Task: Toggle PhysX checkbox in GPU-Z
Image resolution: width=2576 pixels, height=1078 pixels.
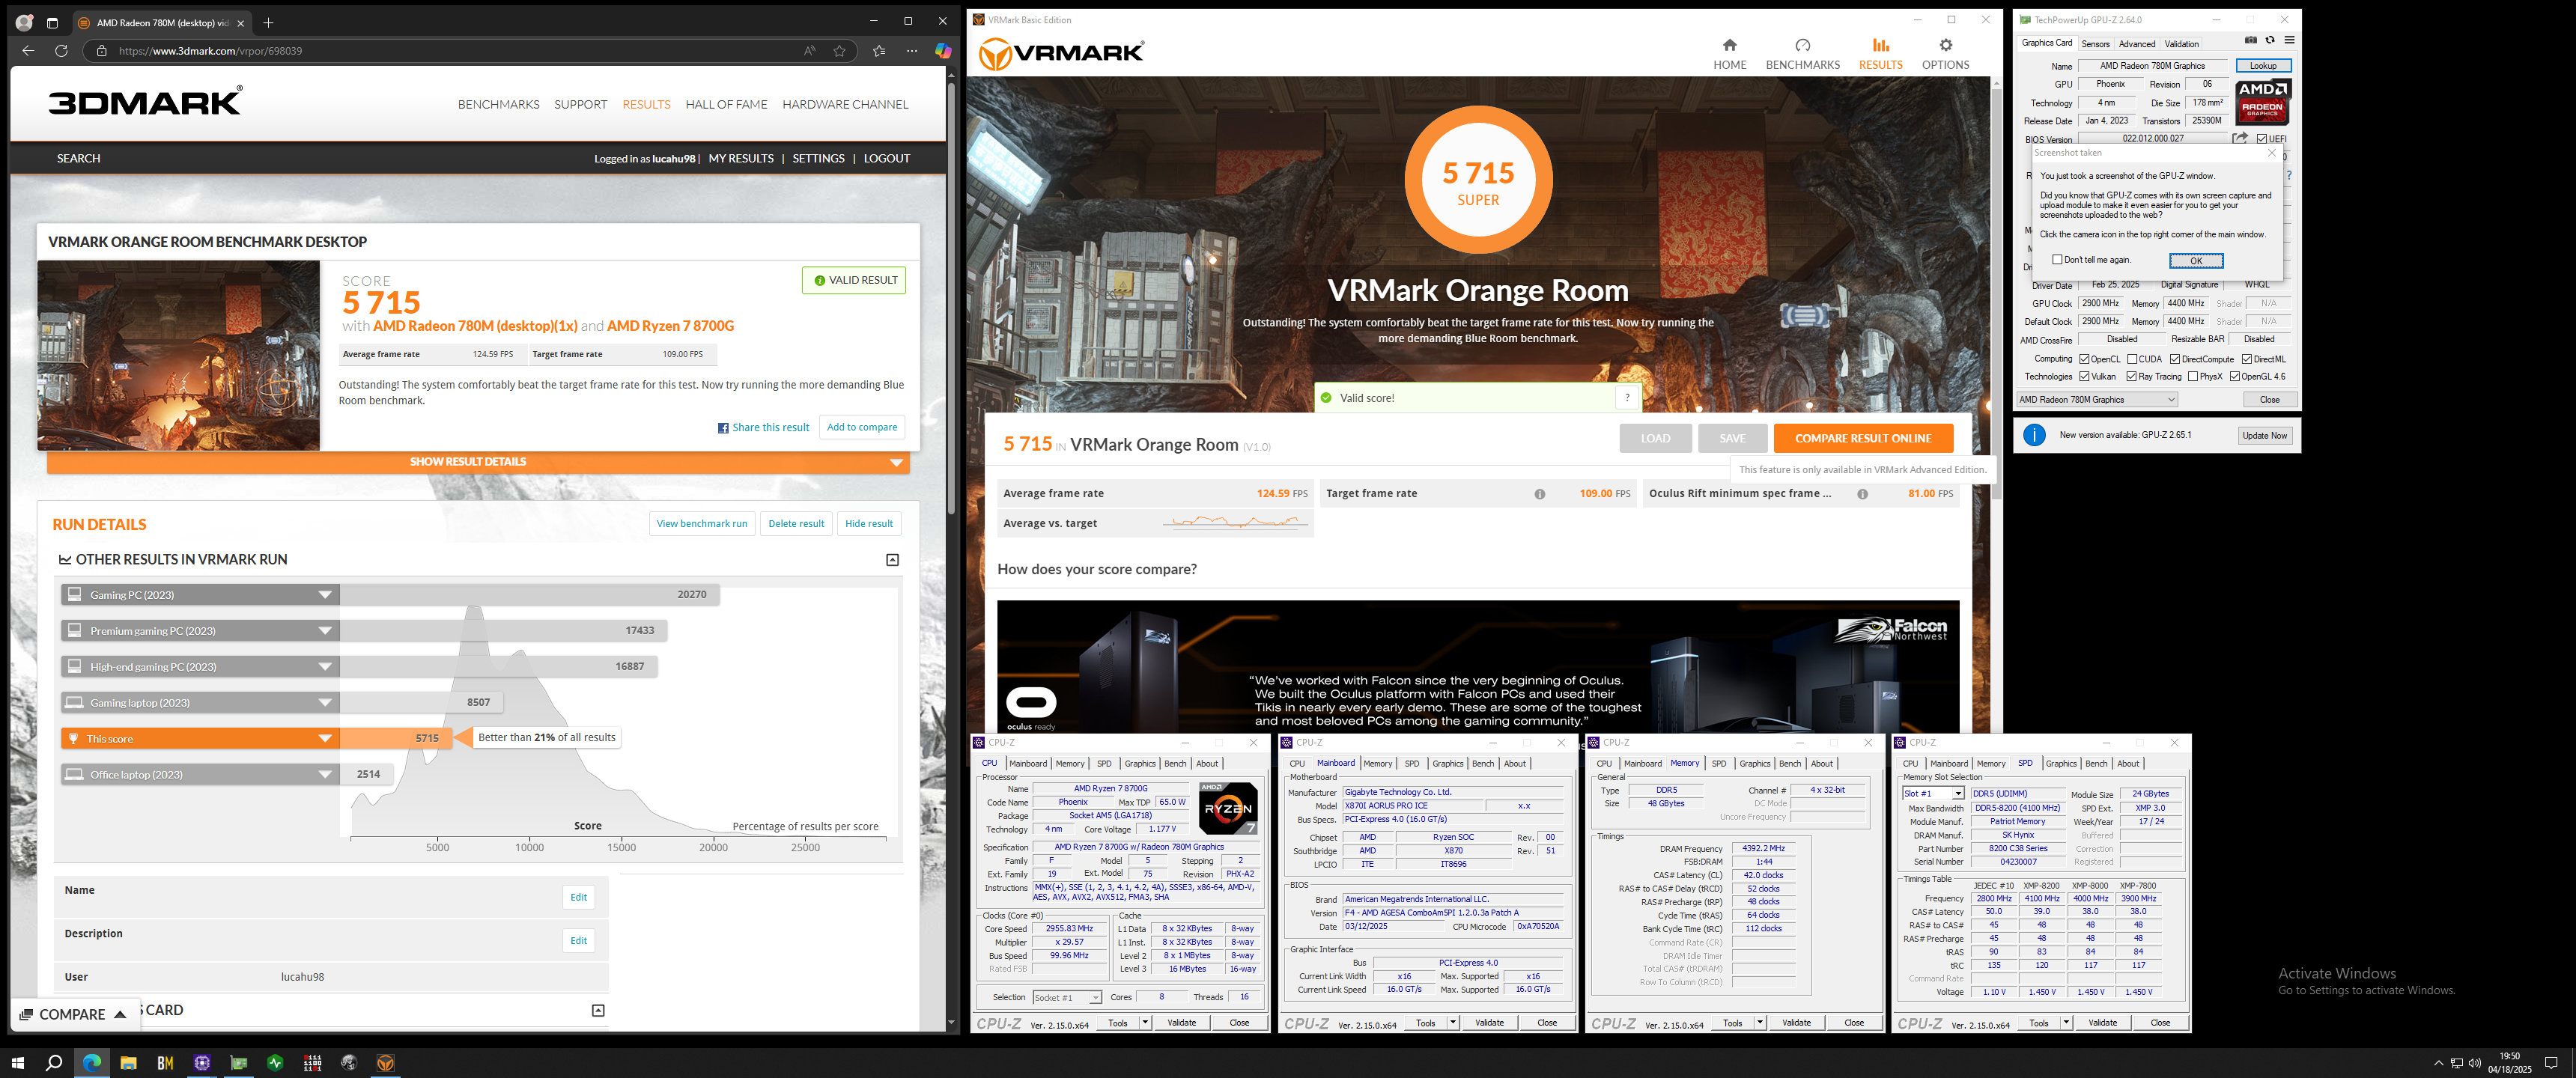Action: (2193, 377)
